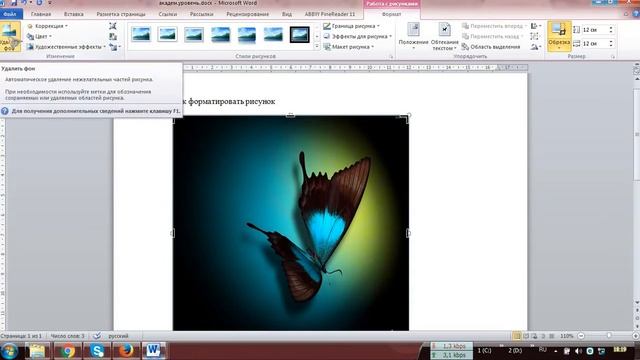Apply the fifth picture style thumbnail
The image size is (640, 360).
(x=247, y=34)
